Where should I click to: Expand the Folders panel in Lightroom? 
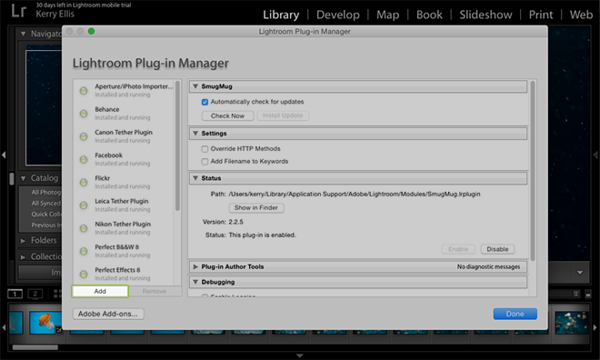click(x=23, y=241)
